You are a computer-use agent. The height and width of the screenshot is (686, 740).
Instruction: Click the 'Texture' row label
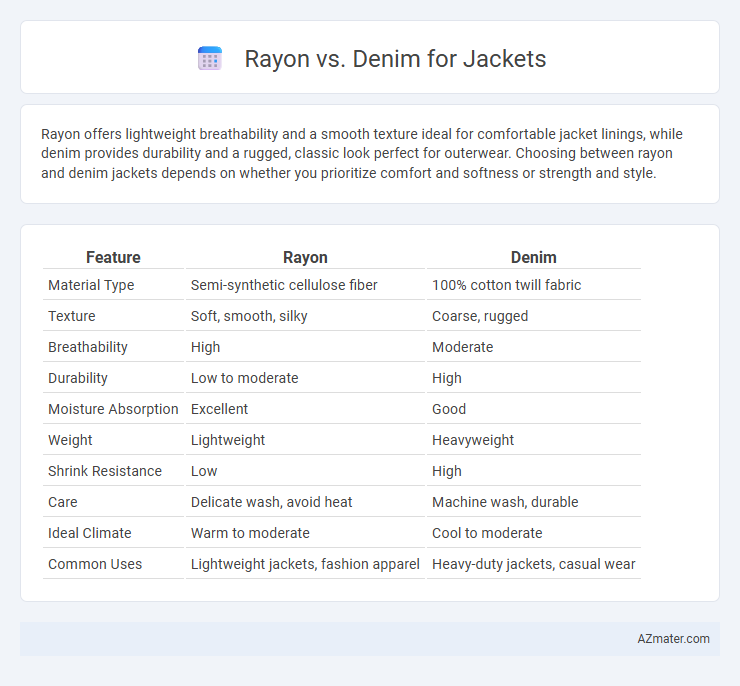72,316
